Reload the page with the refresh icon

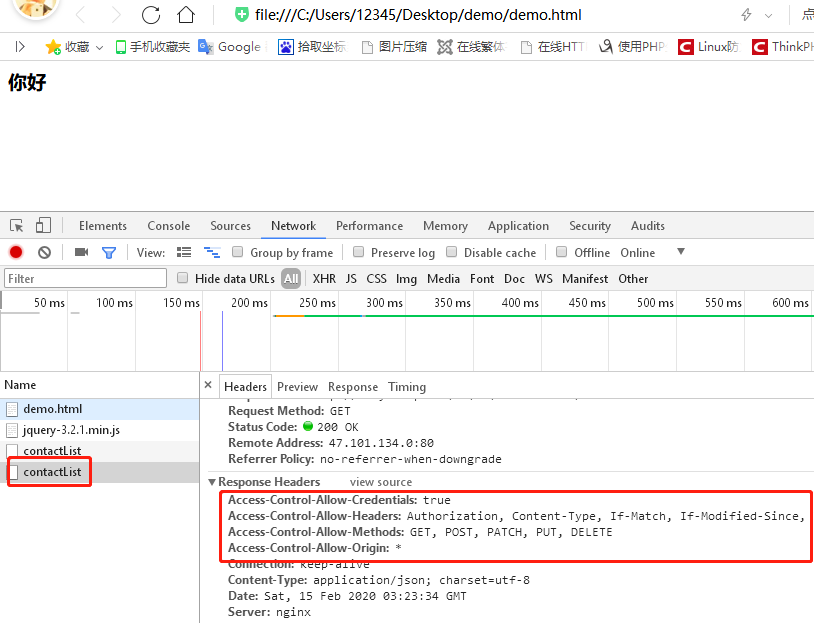click(x=150, y=15)
